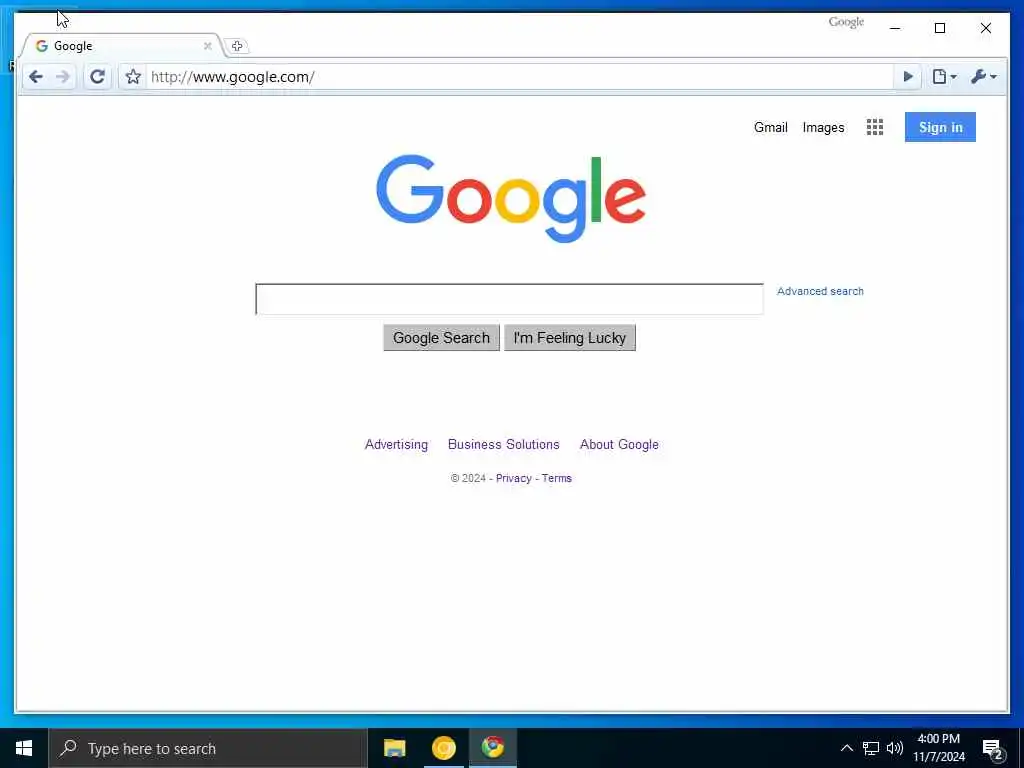Click the blue Sign in button
This screenshot has height=768, width=1024.
tap(940, 127)
